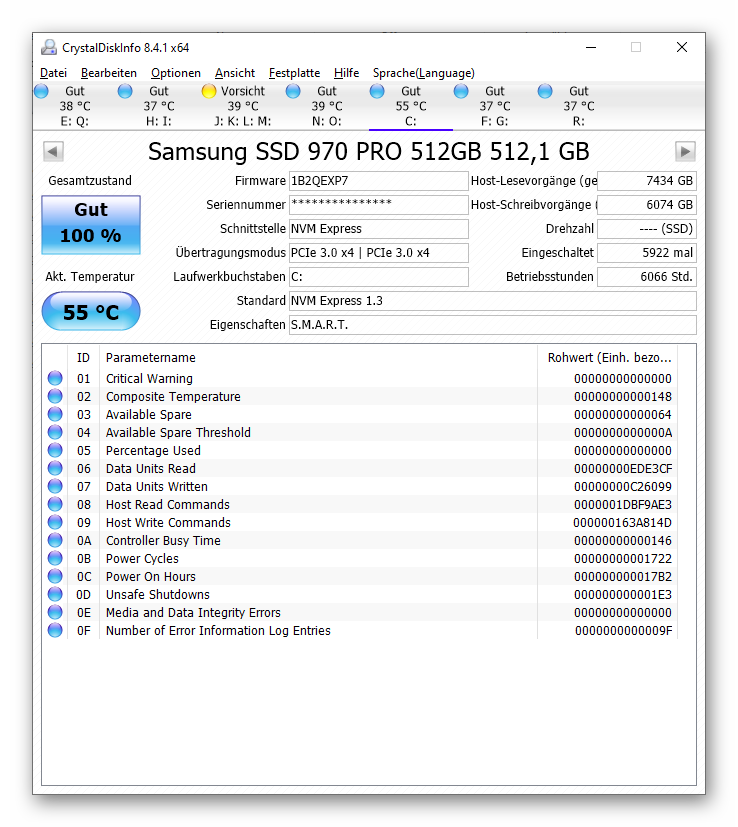Viewport: 738px width, 827px height.
Task: Click the Eigenschaften field S.M.A.R.T.
Action: (492, 325)
